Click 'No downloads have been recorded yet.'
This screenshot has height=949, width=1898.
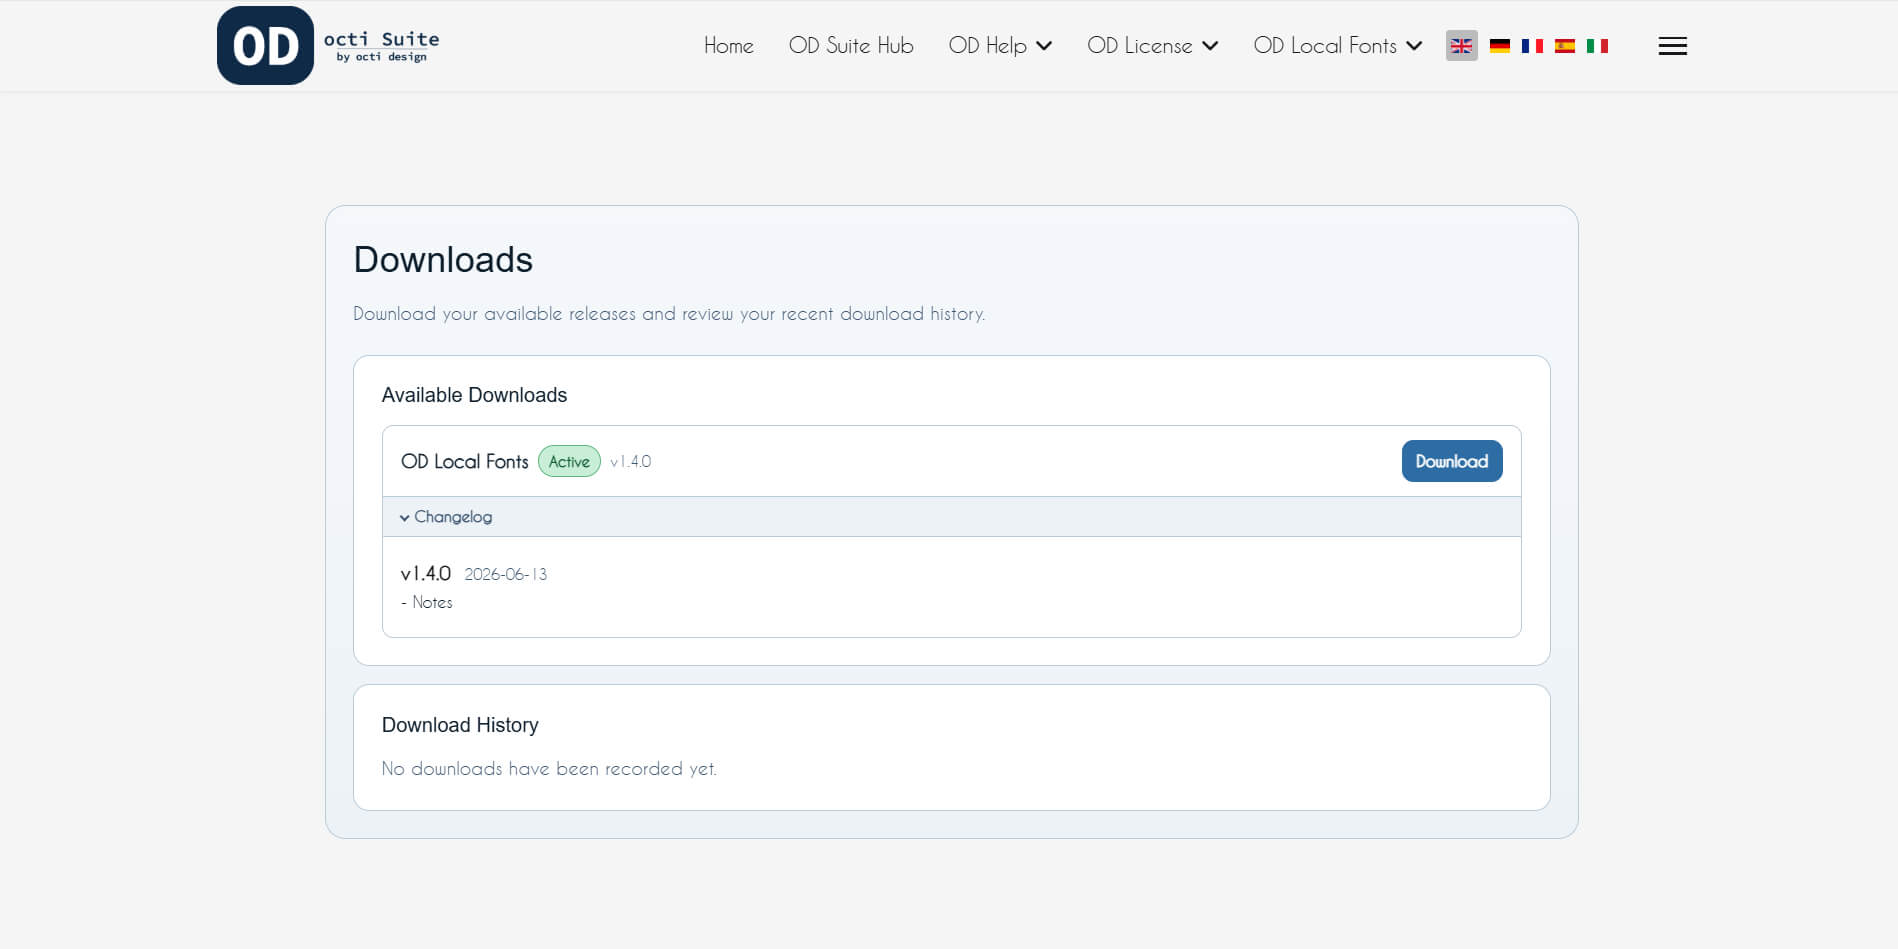pos(549,769)
